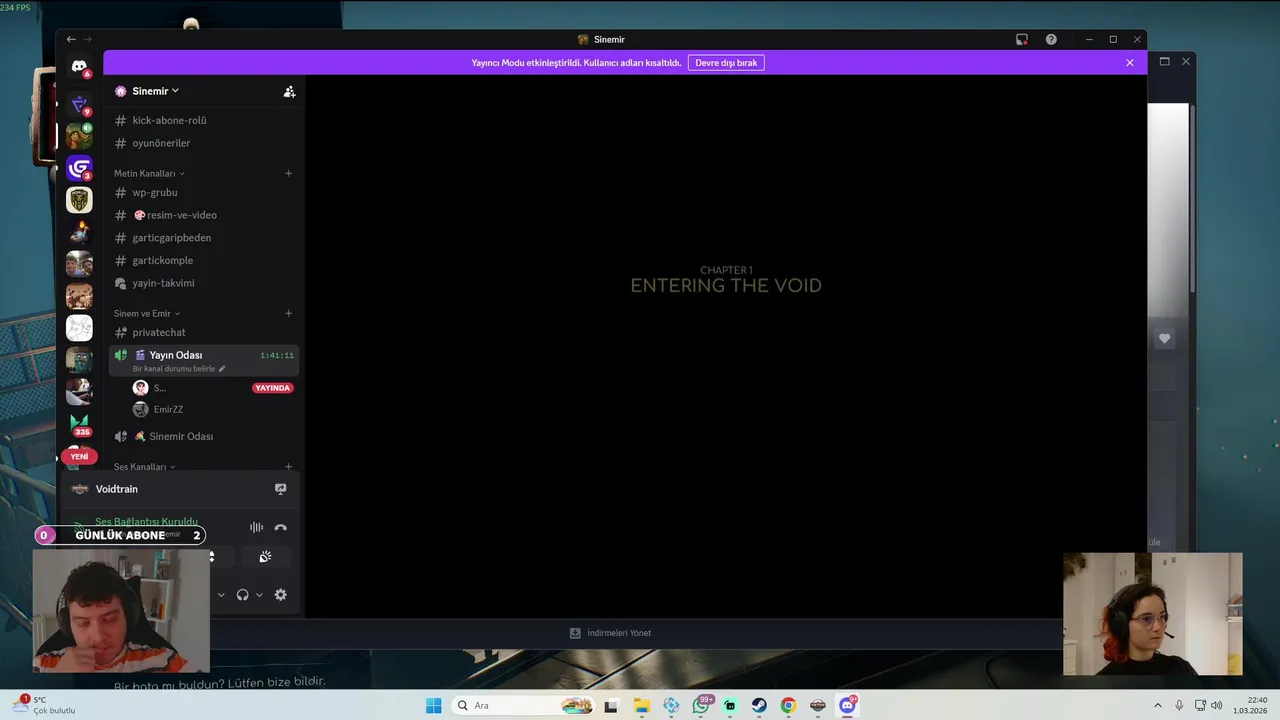Open WhatsApp from the taskbar
Screen dimensions: 1280x720
click(x=702, y=706)
